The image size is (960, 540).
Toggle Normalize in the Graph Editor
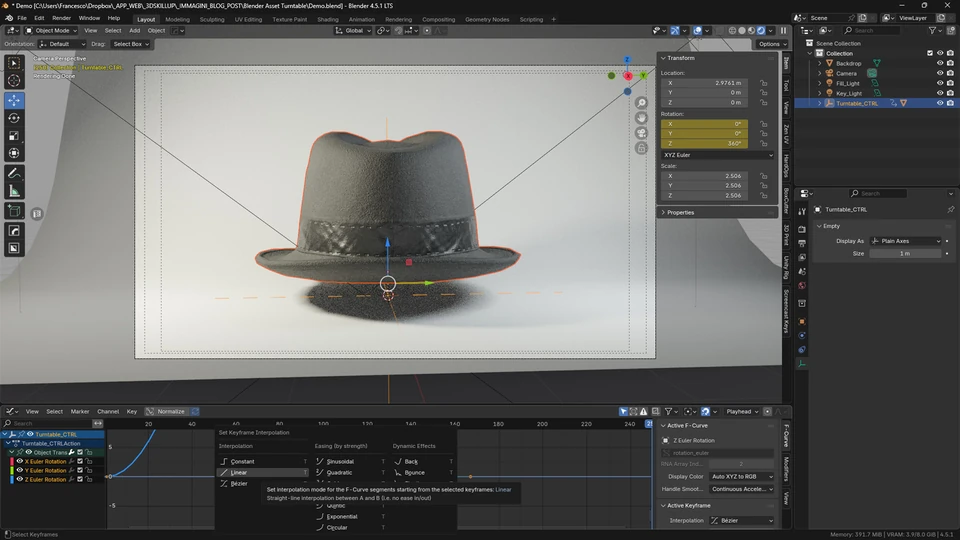166,411
